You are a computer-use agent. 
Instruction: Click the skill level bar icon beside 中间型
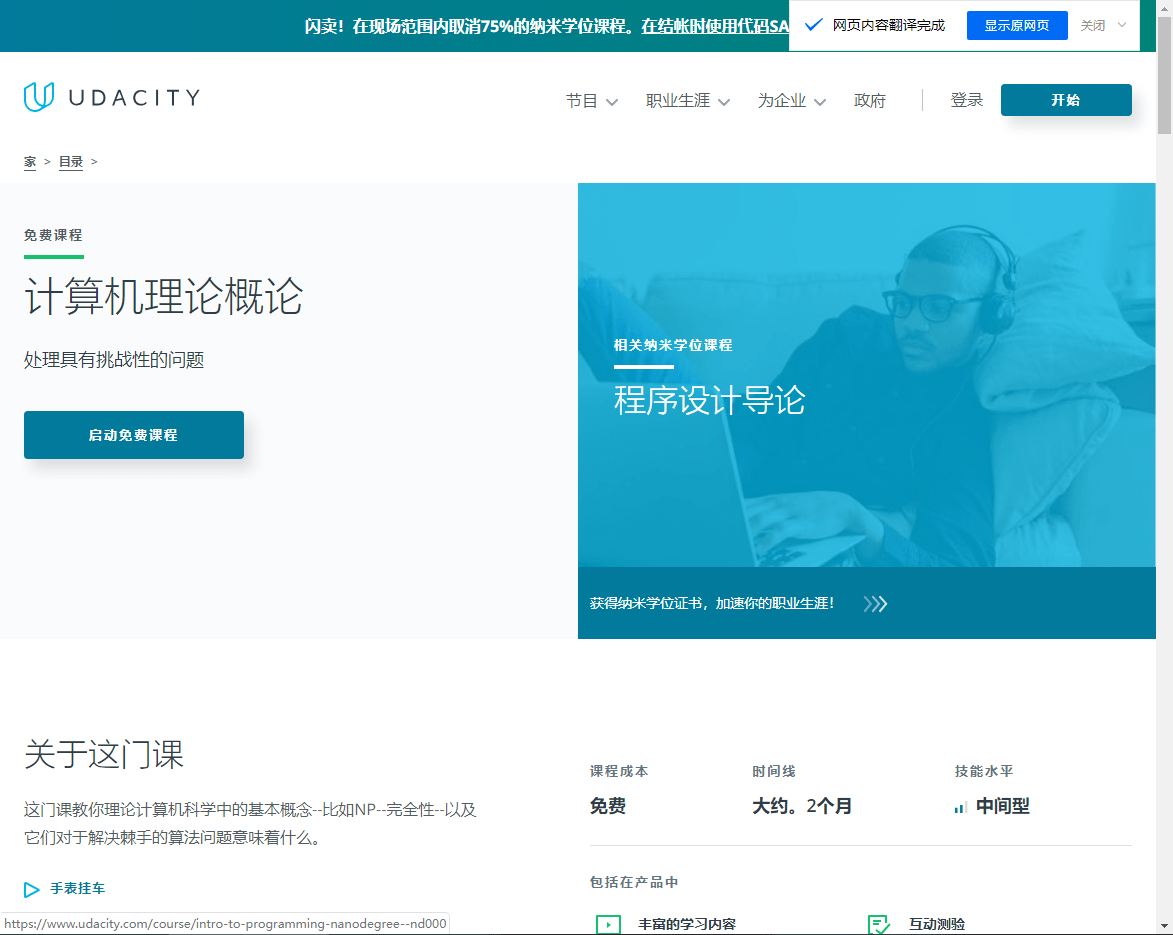coord(961,807)
